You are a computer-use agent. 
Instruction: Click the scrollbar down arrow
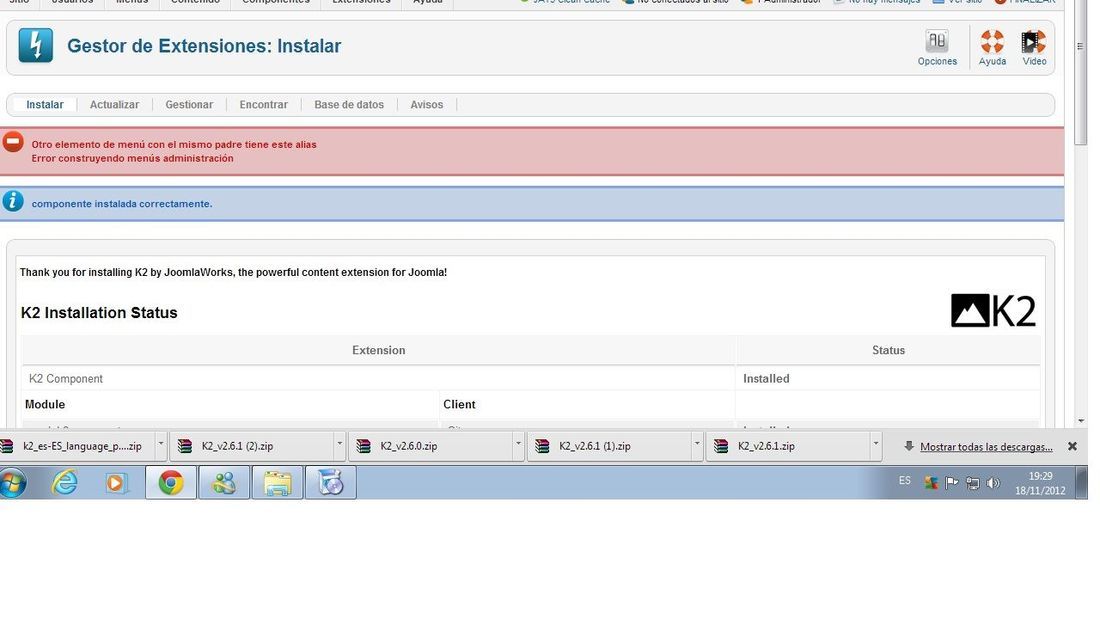(x=1081, y=421)
